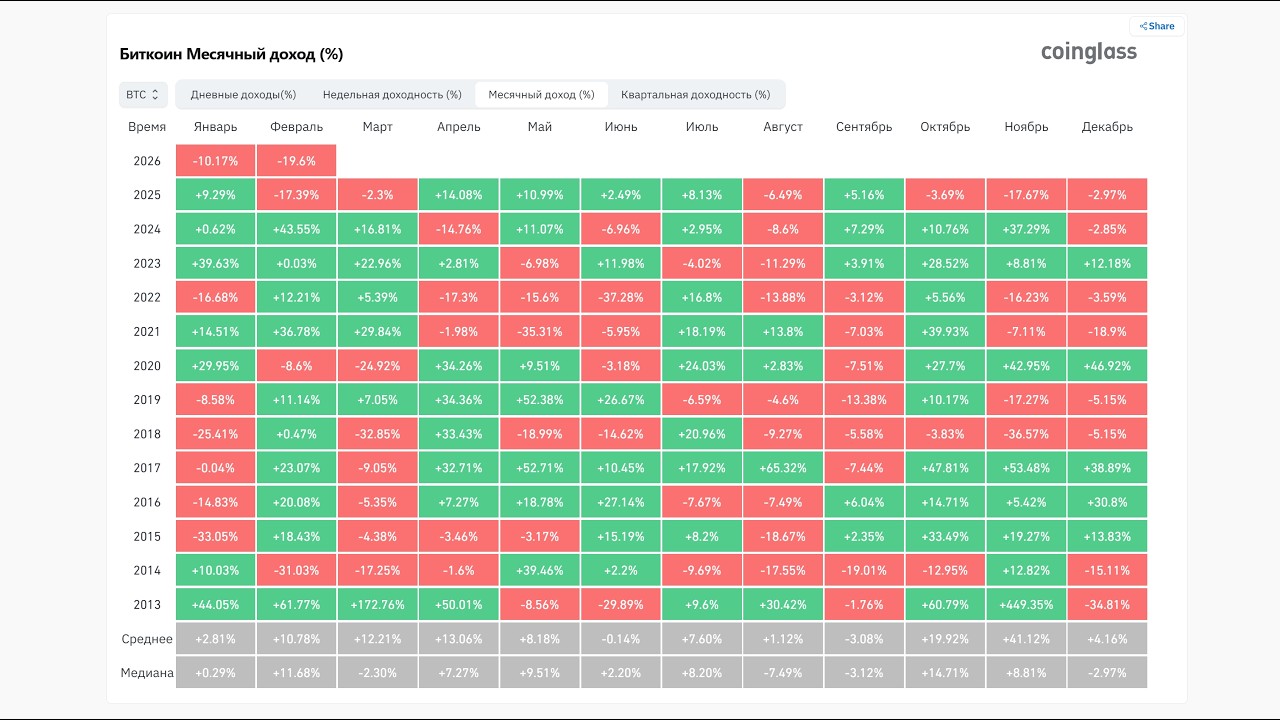The width and height of the screenshot is (1280, 720).
Task: Click the -19.6% cell for February 2026
Action: pyautogui.click(x=296, y=161)
